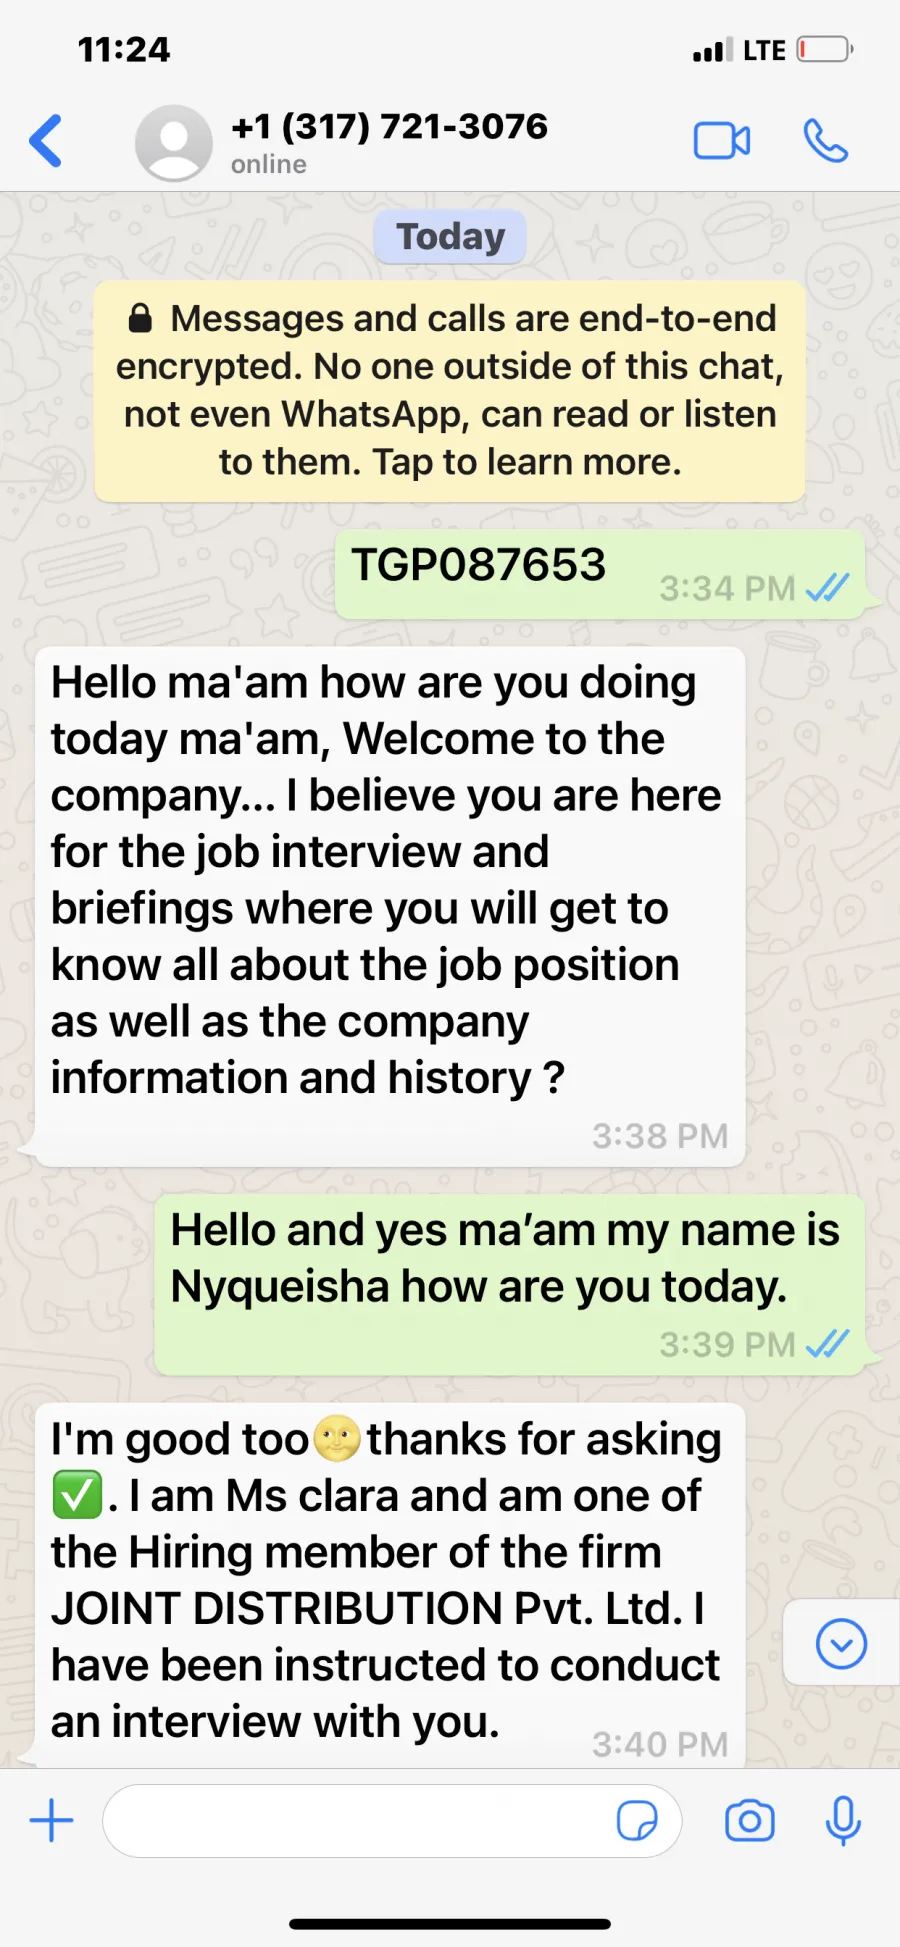
Task: Tap the microphone to record voice message
Action: 843,1821
